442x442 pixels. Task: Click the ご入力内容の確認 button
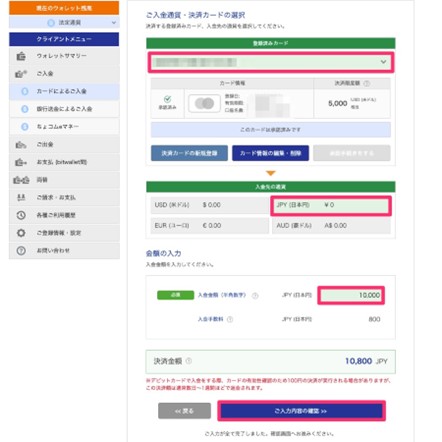pos(301,411)
